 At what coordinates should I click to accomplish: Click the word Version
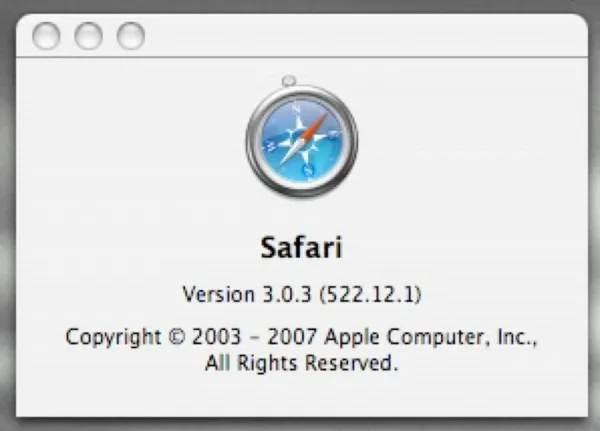(216, 295)
